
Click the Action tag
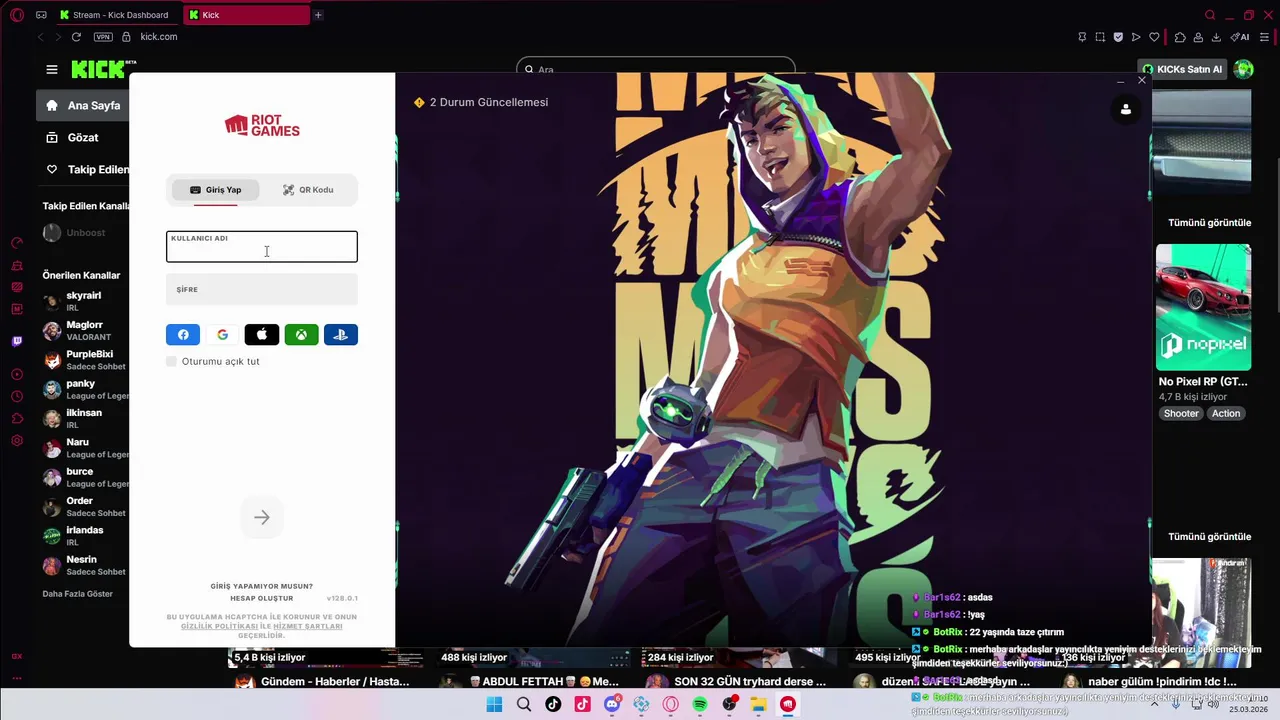point(1226,414)
